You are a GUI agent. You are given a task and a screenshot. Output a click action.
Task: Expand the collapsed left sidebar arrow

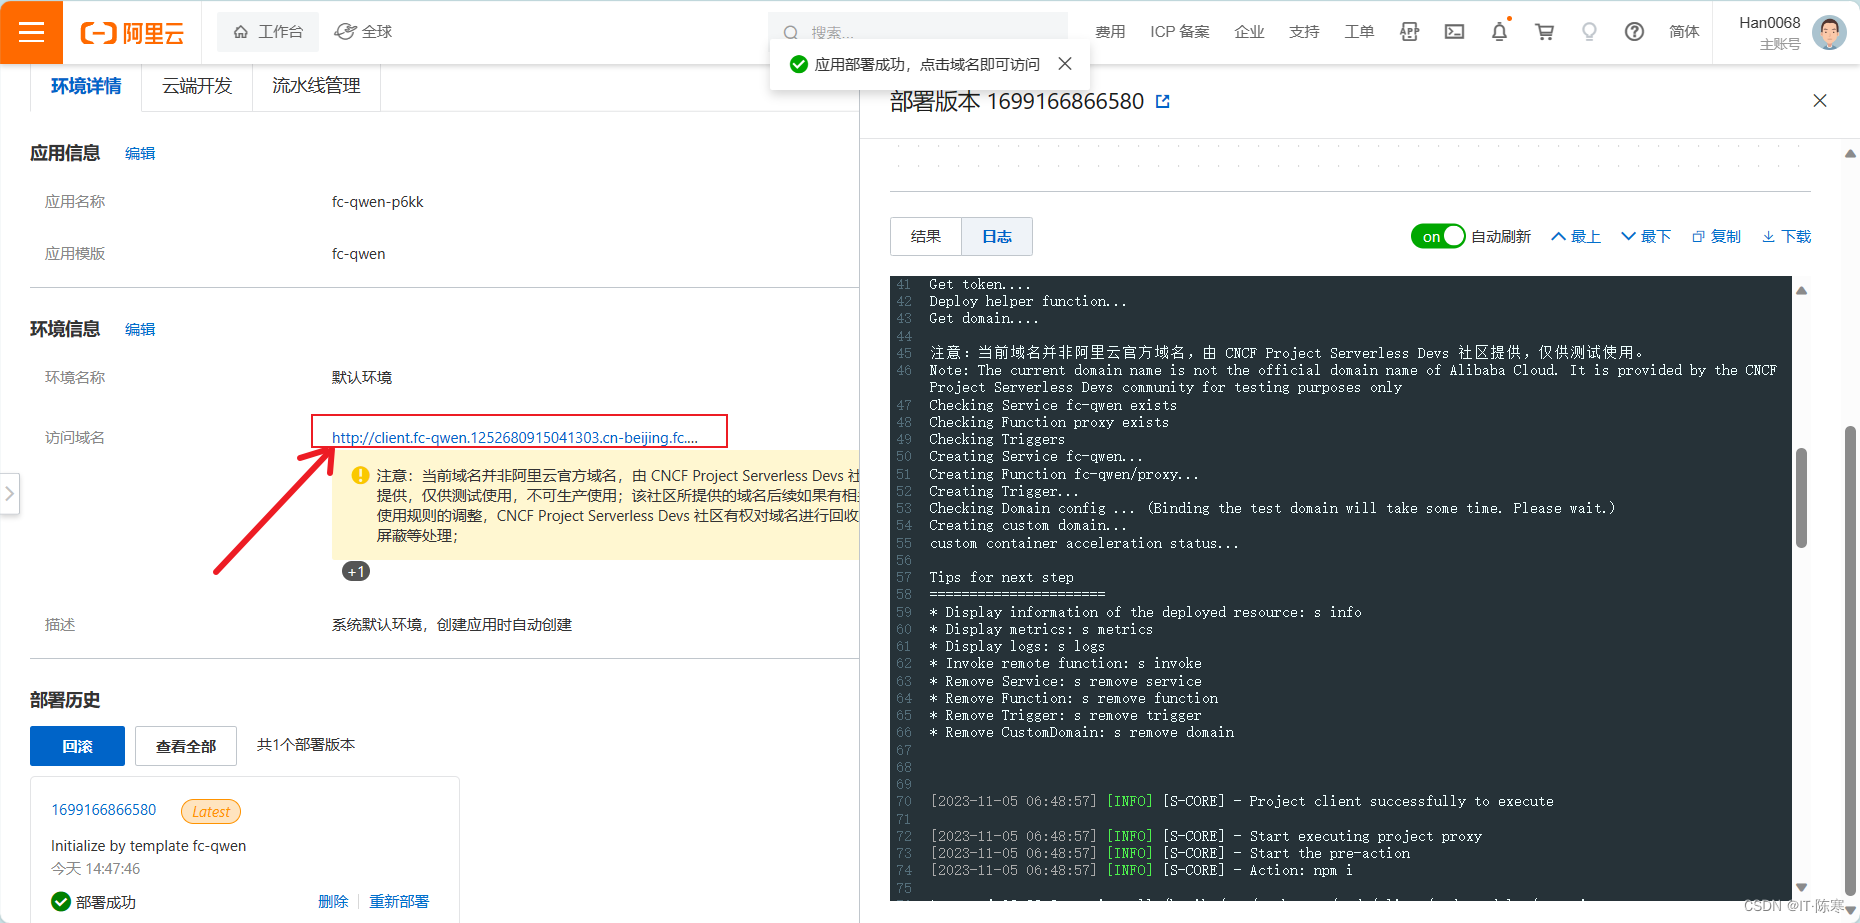tap(10, 493)
